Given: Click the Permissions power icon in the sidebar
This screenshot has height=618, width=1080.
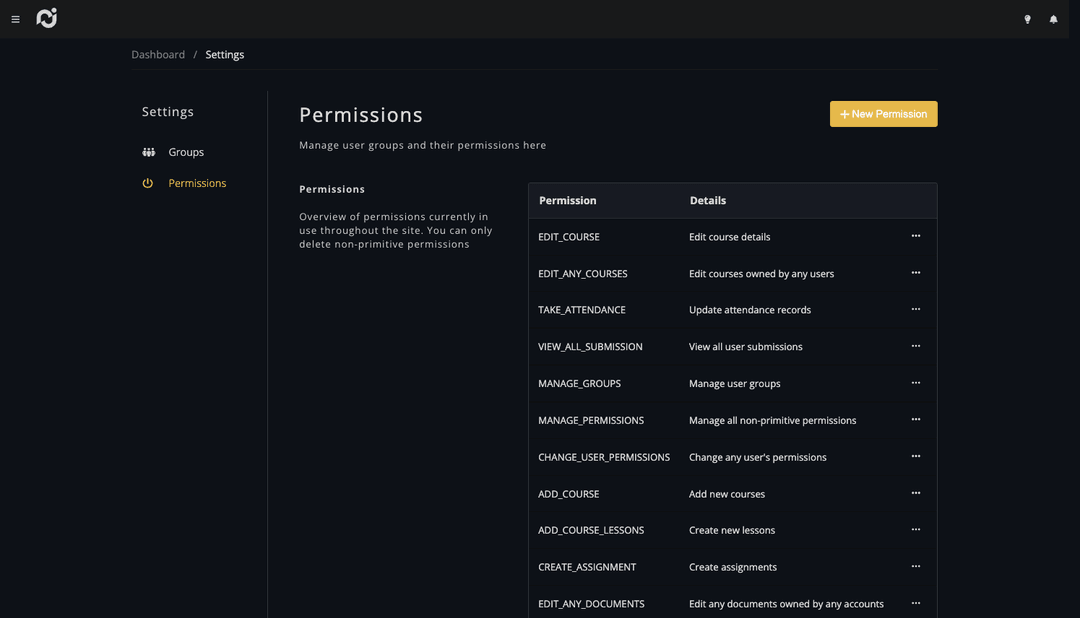Looking at the screenshot, I should 147,183.
